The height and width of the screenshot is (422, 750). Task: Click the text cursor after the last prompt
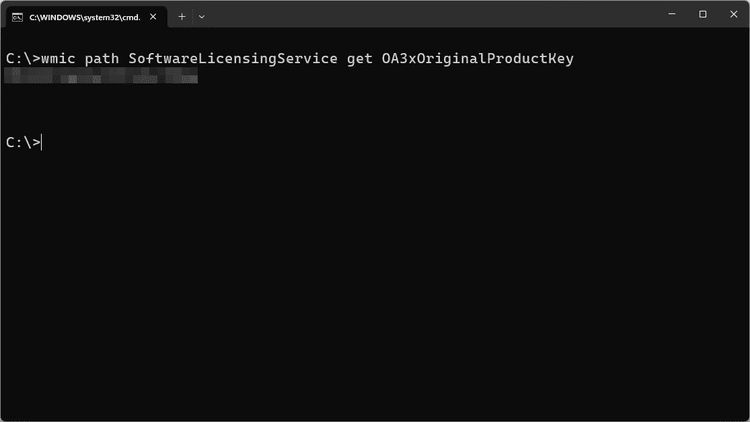point(43,143)
